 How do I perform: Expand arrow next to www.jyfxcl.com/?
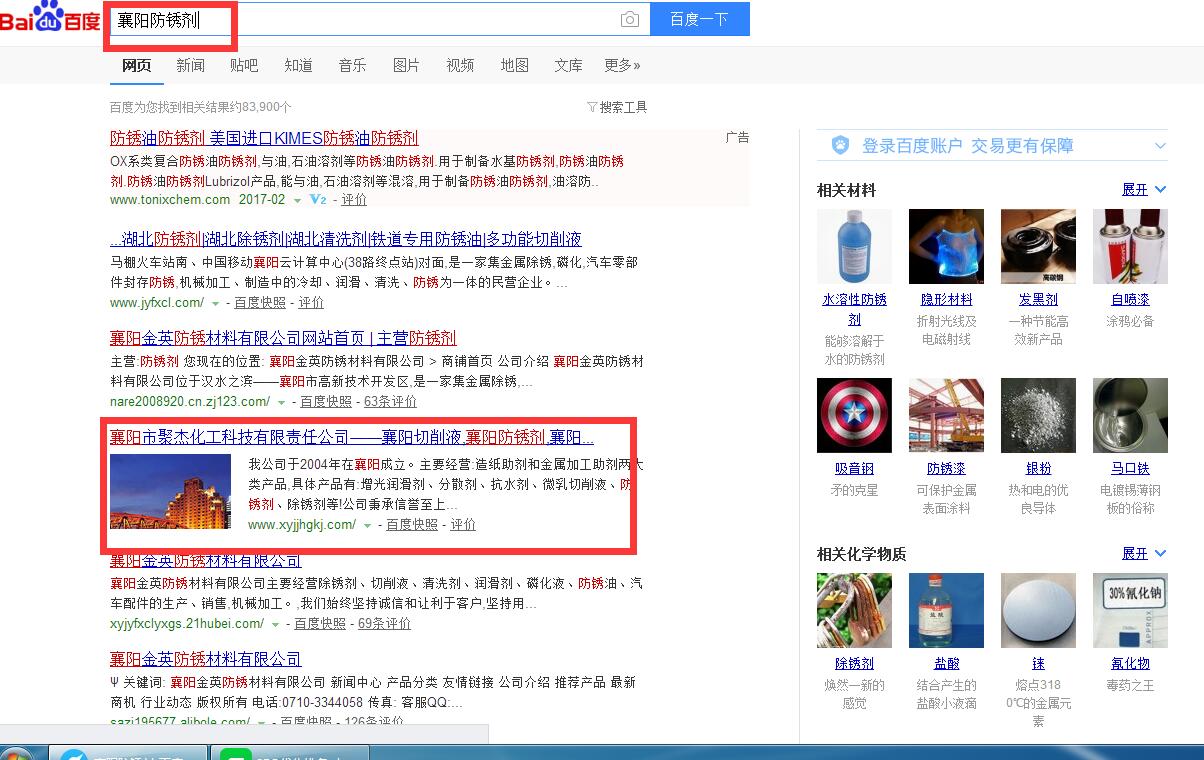[x=215, y=303]
